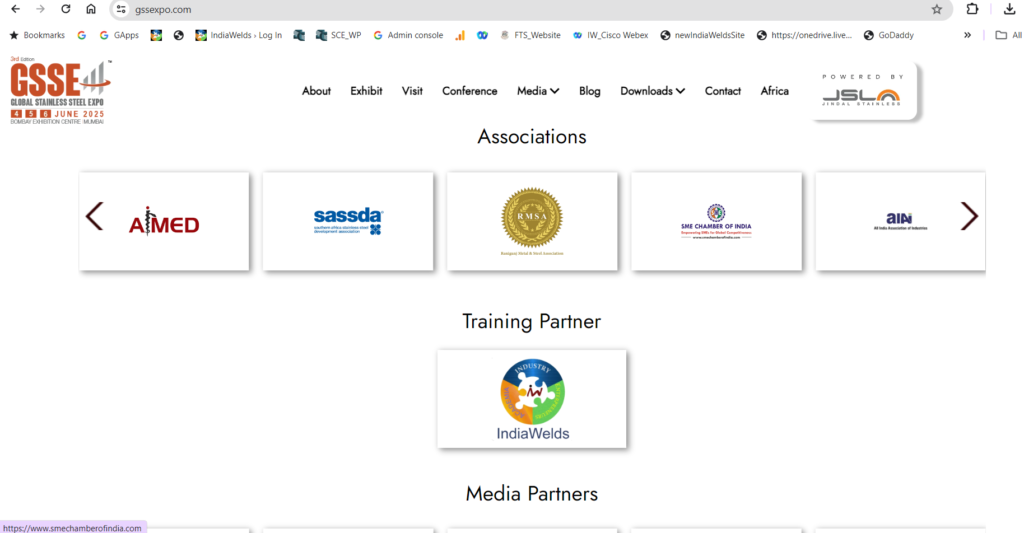Click the GSSE Global Stainless Steel Expo logo
The height and width of the screenshot is (533, 1024).
point(59,91)
